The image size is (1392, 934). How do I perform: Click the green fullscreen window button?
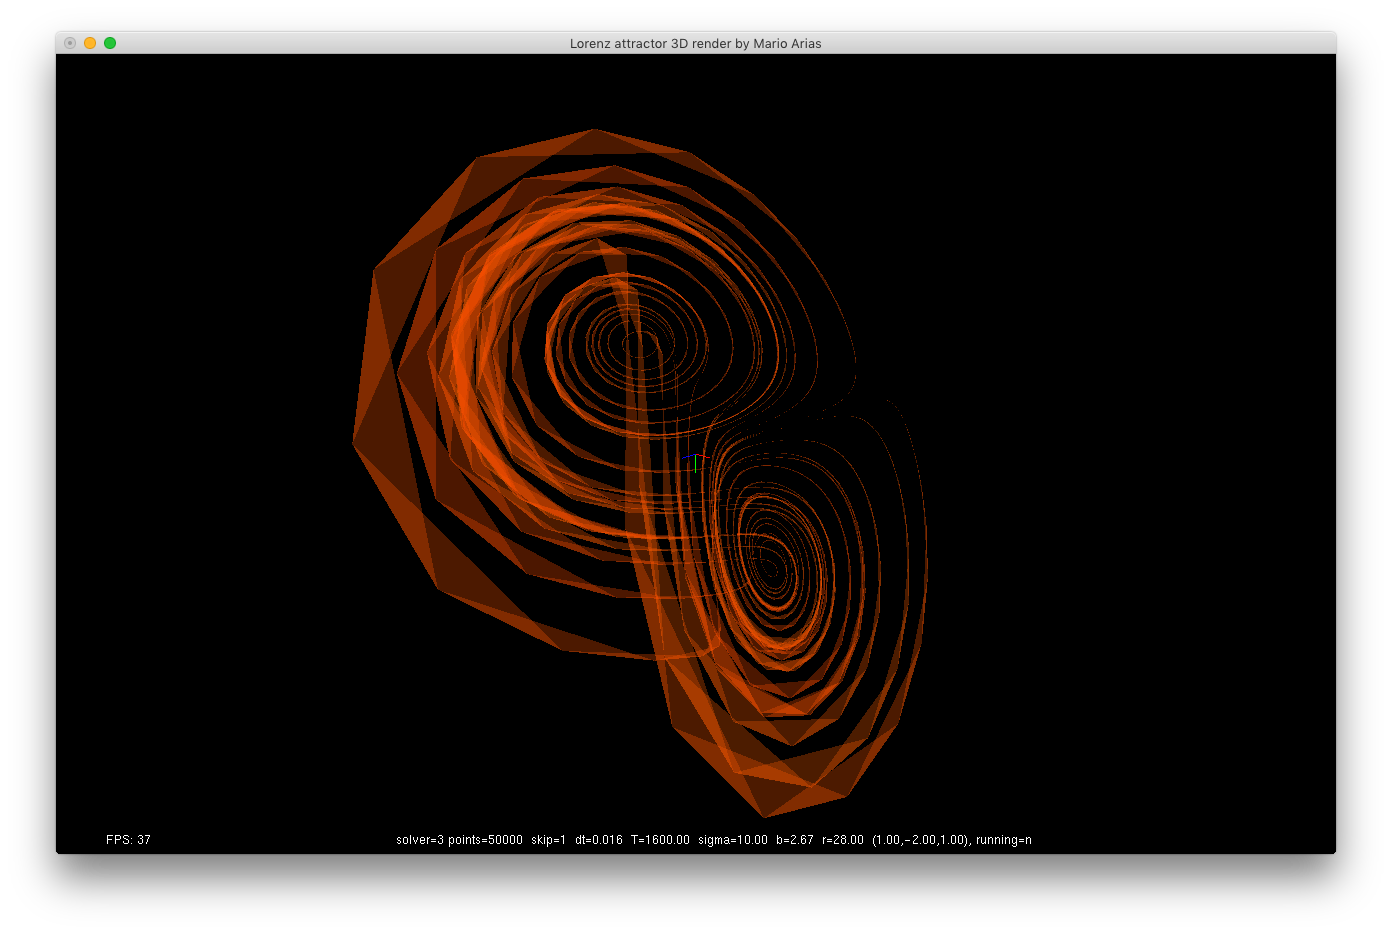click(110, 43)
